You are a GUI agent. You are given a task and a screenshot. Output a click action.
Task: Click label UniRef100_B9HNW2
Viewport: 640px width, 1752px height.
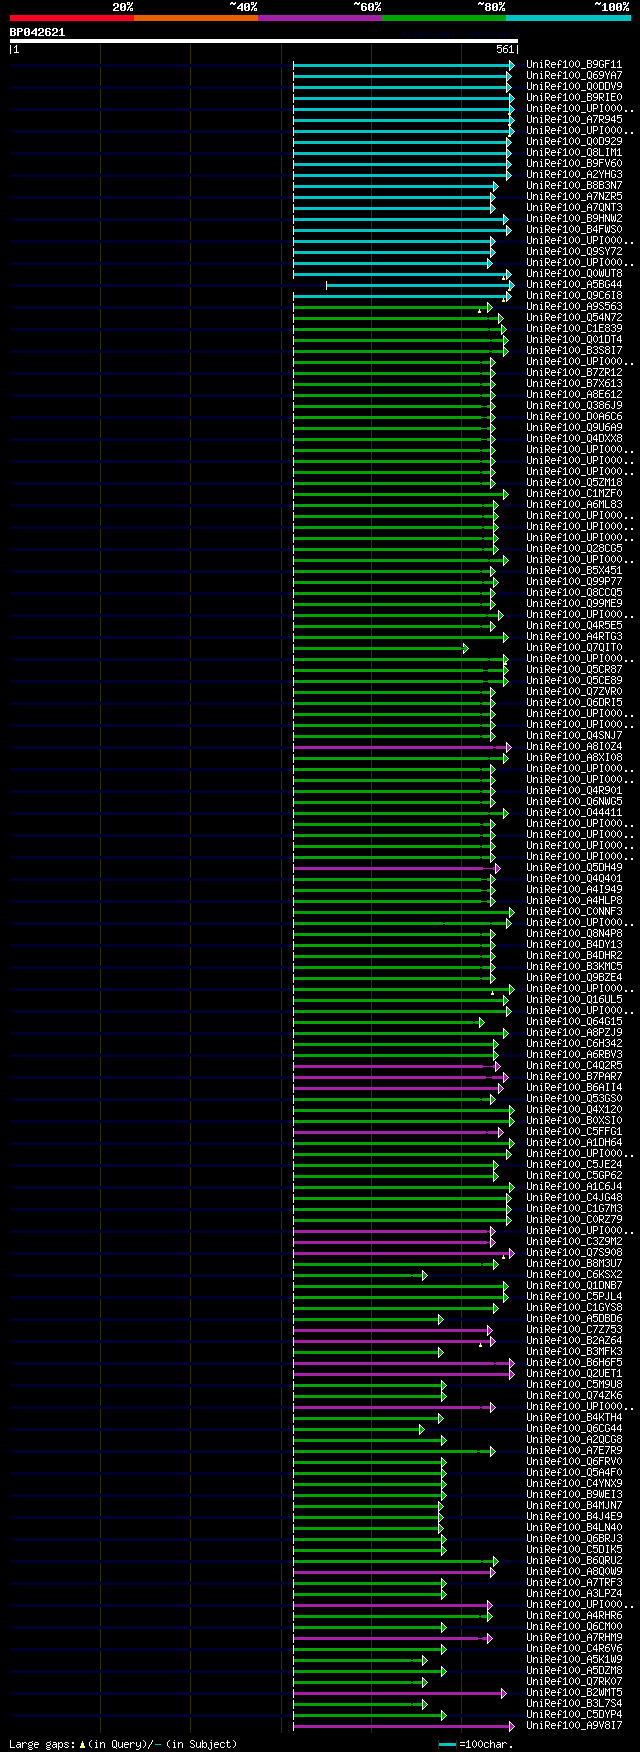pyautogui.click(x=574, y=218)
